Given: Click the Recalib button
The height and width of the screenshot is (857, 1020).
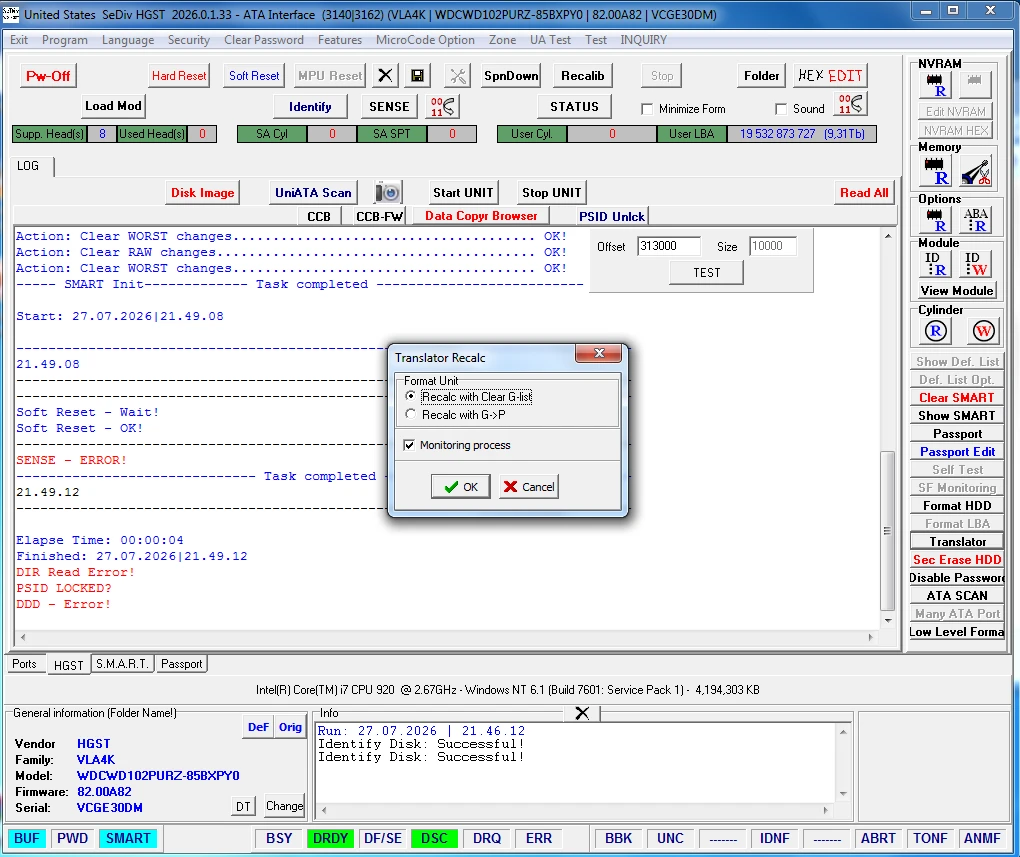Looking at the screenshot, I should point(582,75).
